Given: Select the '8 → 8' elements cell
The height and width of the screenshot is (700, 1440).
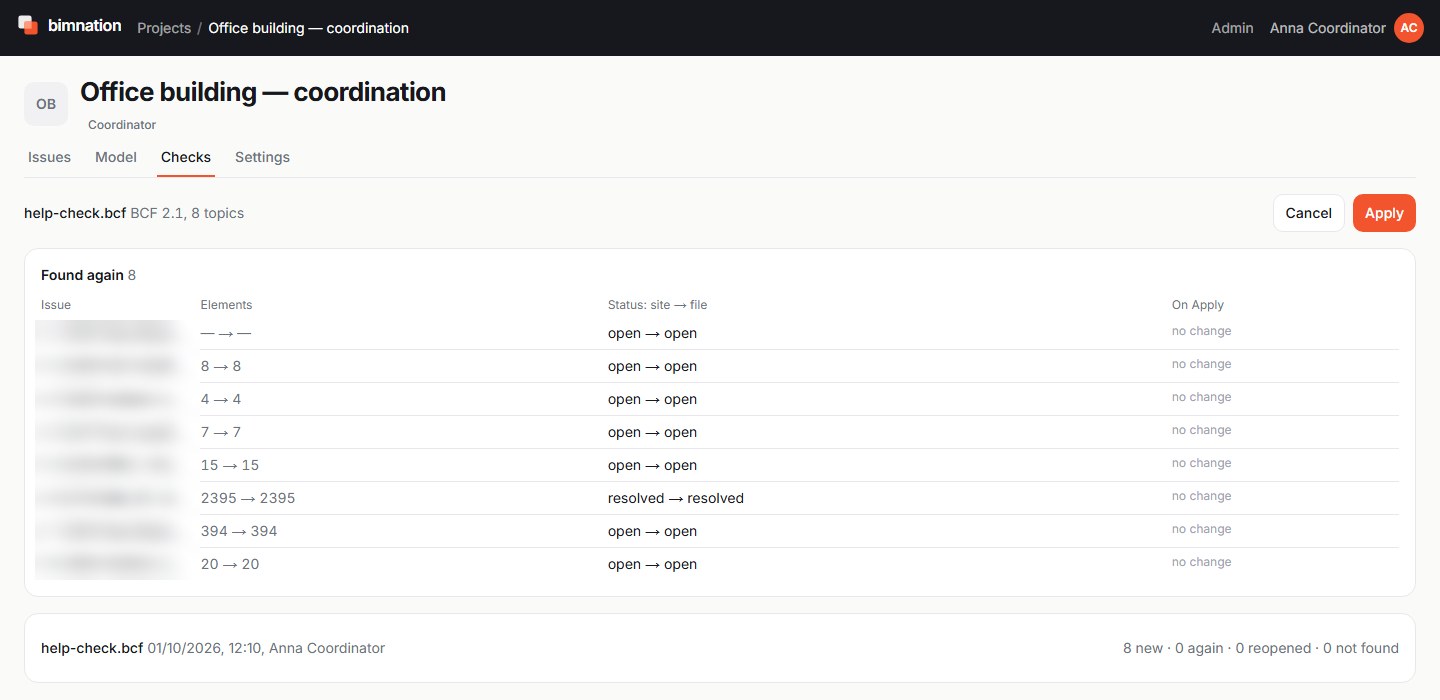Looking at the screenshot, I should click(x=221, y=366).
